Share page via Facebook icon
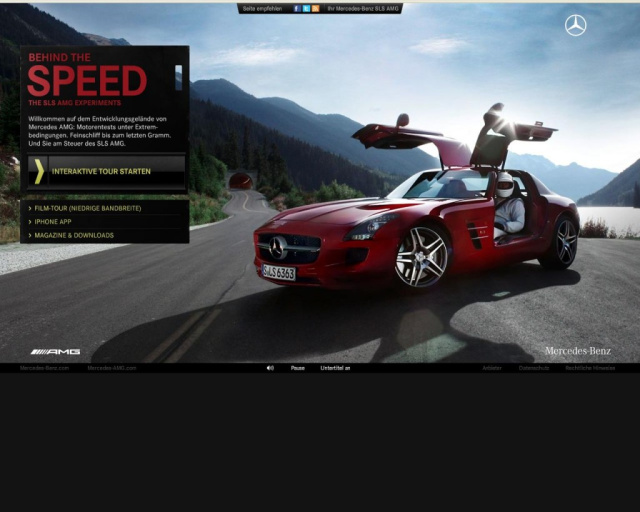The height and width of the screenshot is (512, 640). click(x=297, y=8)
